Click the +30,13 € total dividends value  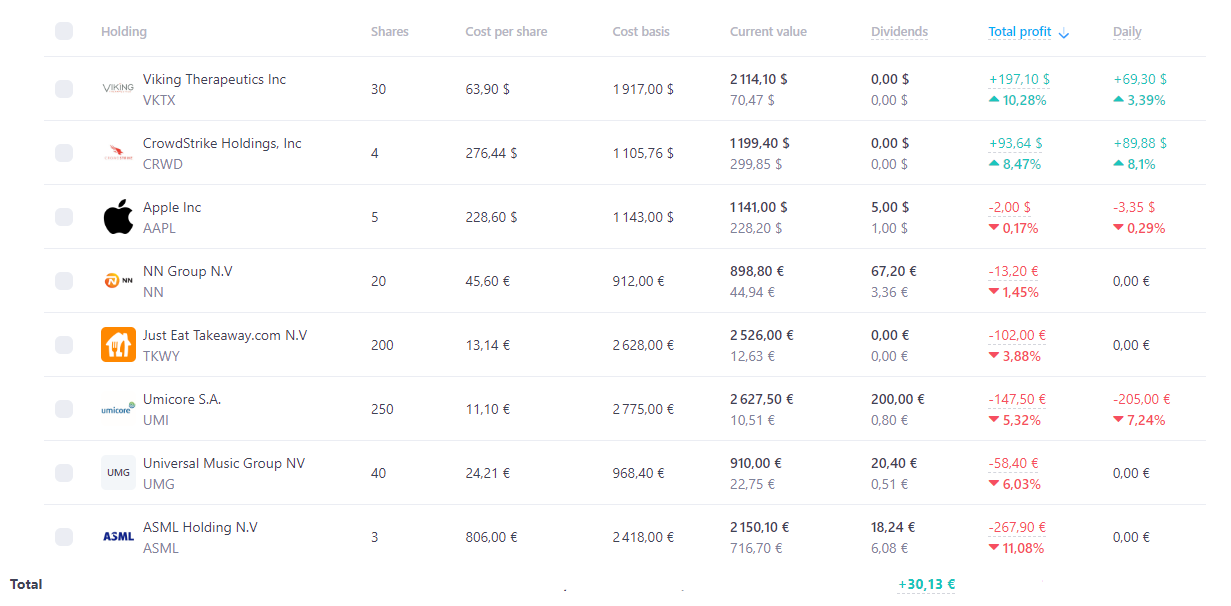[x=926, y=584]
